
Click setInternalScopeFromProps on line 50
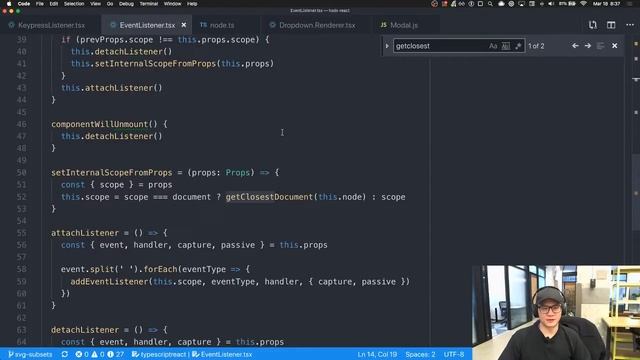click(111, 173)
